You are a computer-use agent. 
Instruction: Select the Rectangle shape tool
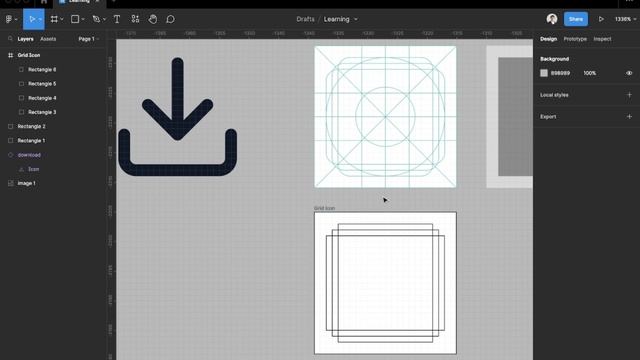pyautogui.click(x=75, y=19)
